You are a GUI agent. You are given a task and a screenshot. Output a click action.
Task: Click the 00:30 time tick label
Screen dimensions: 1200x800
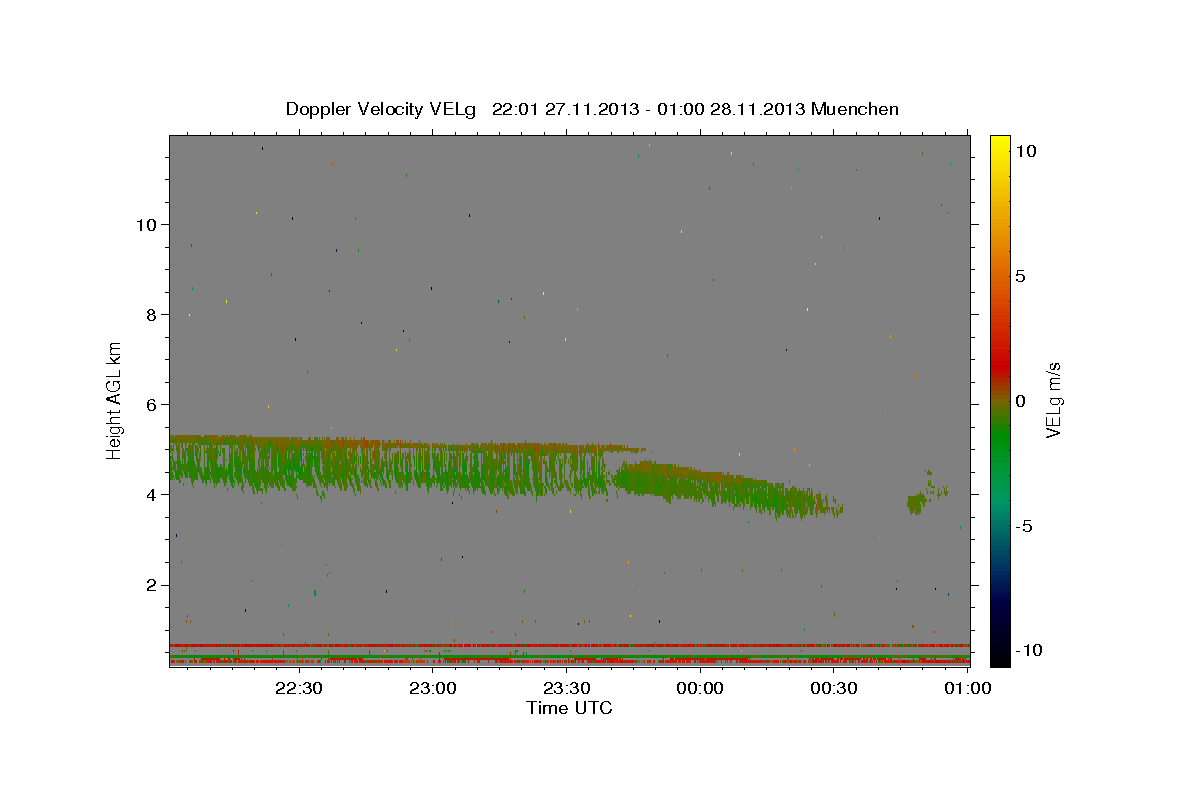pyautogui.click(x=834, y=688)
